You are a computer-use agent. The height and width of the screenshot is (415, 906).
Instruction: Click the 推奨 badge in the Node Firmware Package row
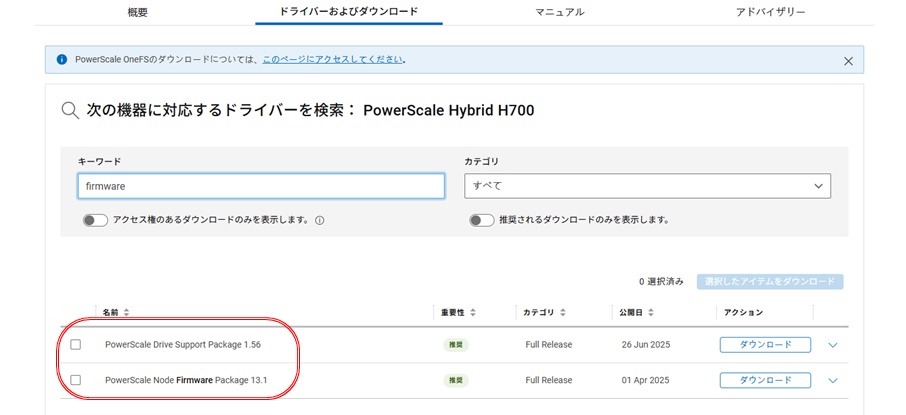click(x=456, y=380)
